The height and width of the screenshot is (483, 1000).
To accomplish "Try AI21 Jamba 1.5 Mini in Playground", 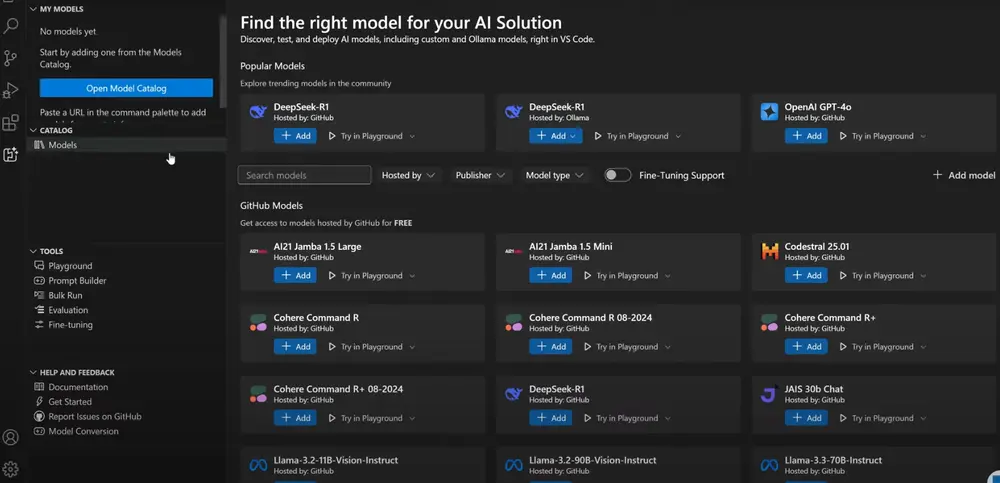I will tap(621, 276).
